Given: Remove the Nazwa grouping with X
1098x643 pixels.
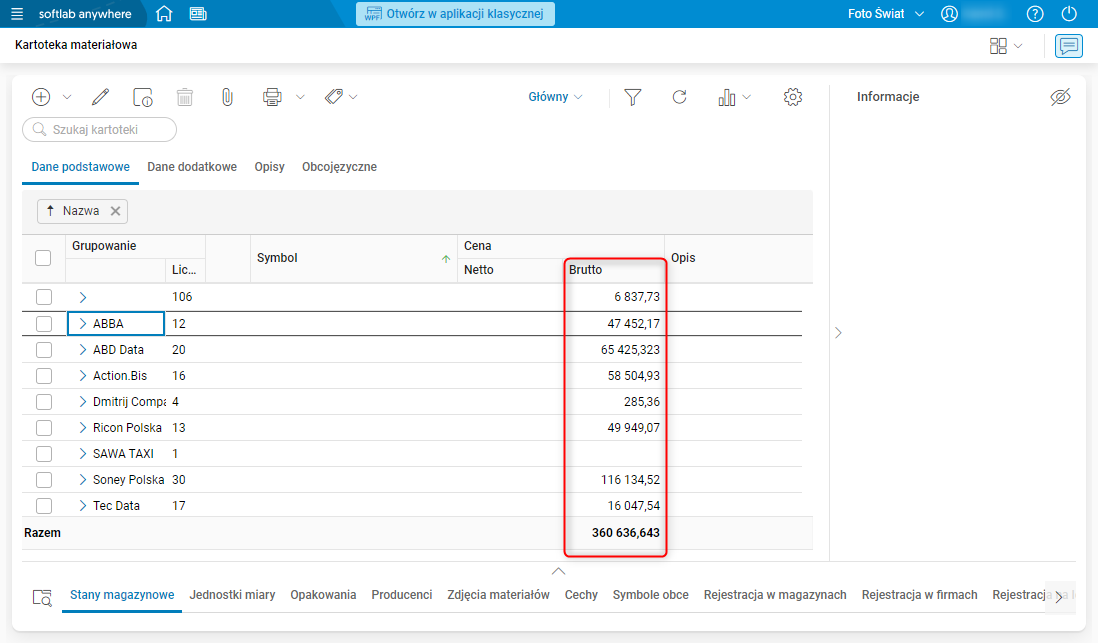Looking at the screenshot, I should (116, 211).
